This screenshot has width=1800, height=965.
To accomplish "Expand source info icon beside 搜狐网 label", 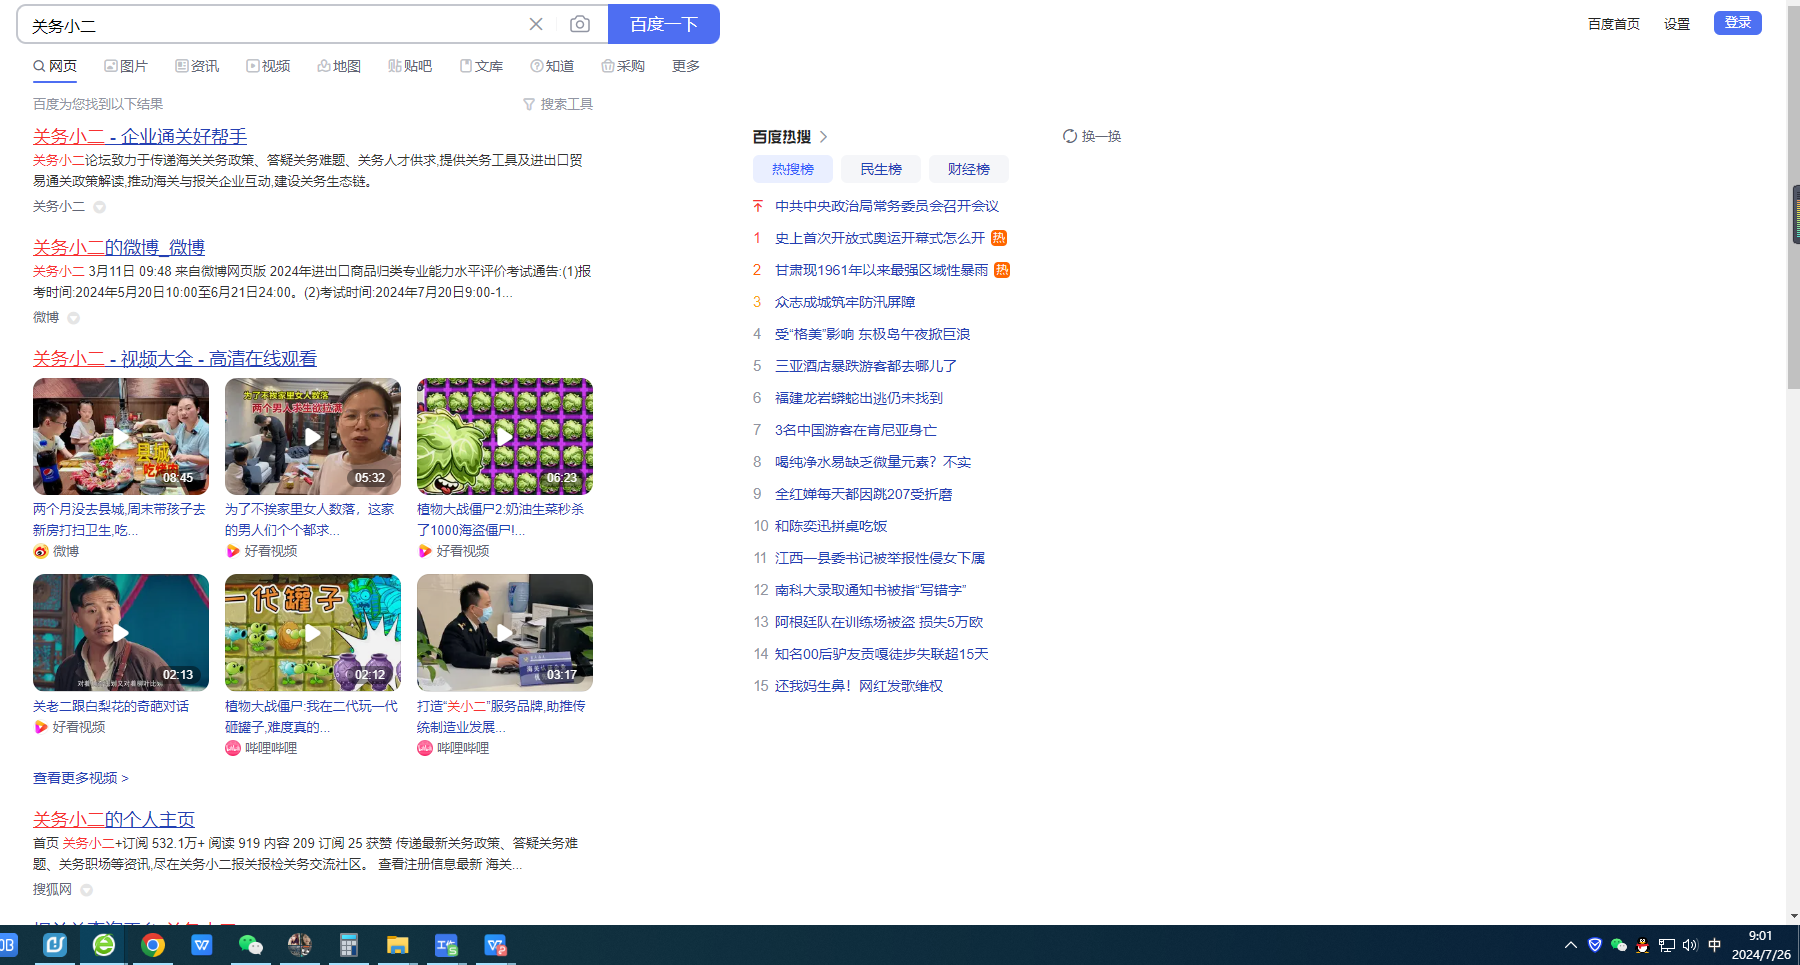I will point(86,890).
